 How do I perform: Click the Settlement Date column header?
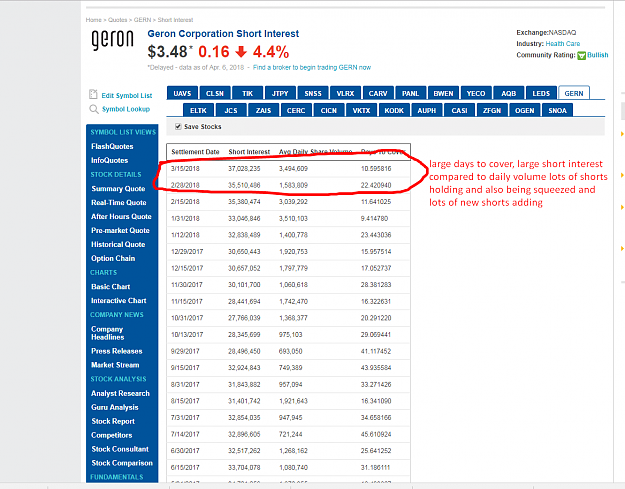[x=195, y=152]
